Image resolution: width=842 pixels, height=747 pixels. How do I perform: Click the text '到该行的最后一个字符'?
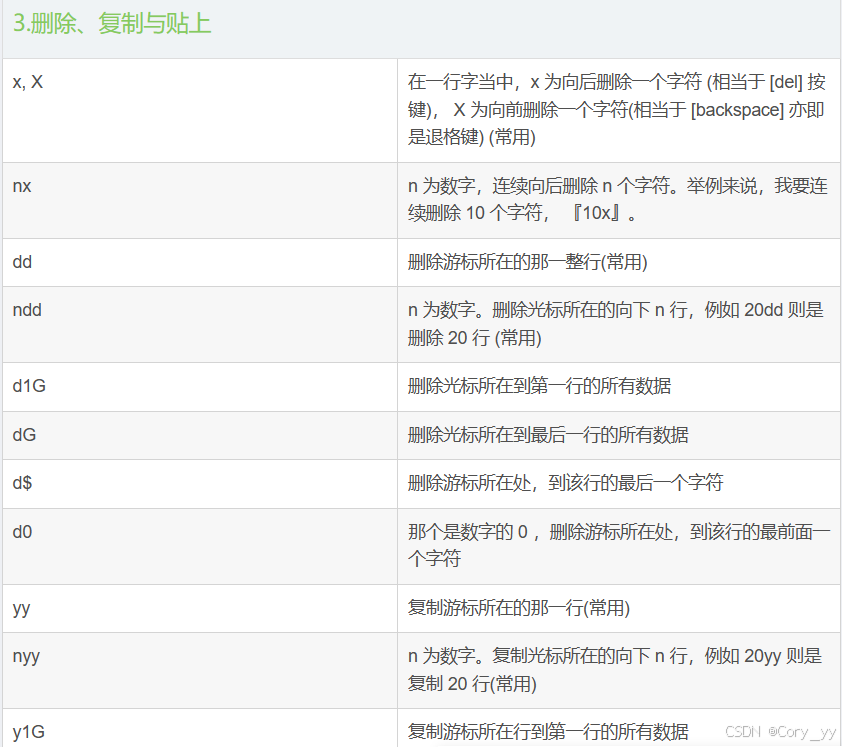coord(635,483)
